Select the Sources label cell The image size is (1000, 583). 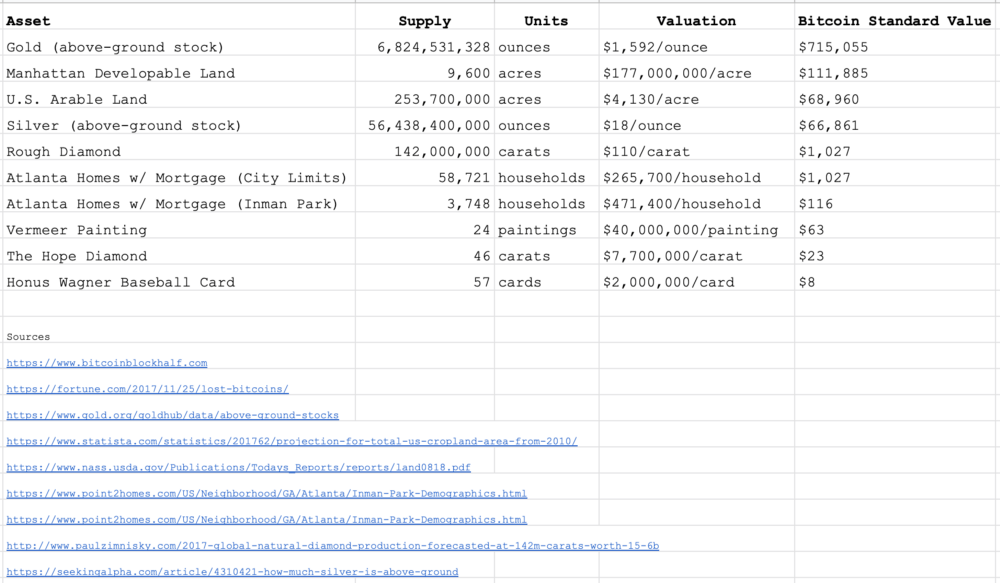point(179,337)
